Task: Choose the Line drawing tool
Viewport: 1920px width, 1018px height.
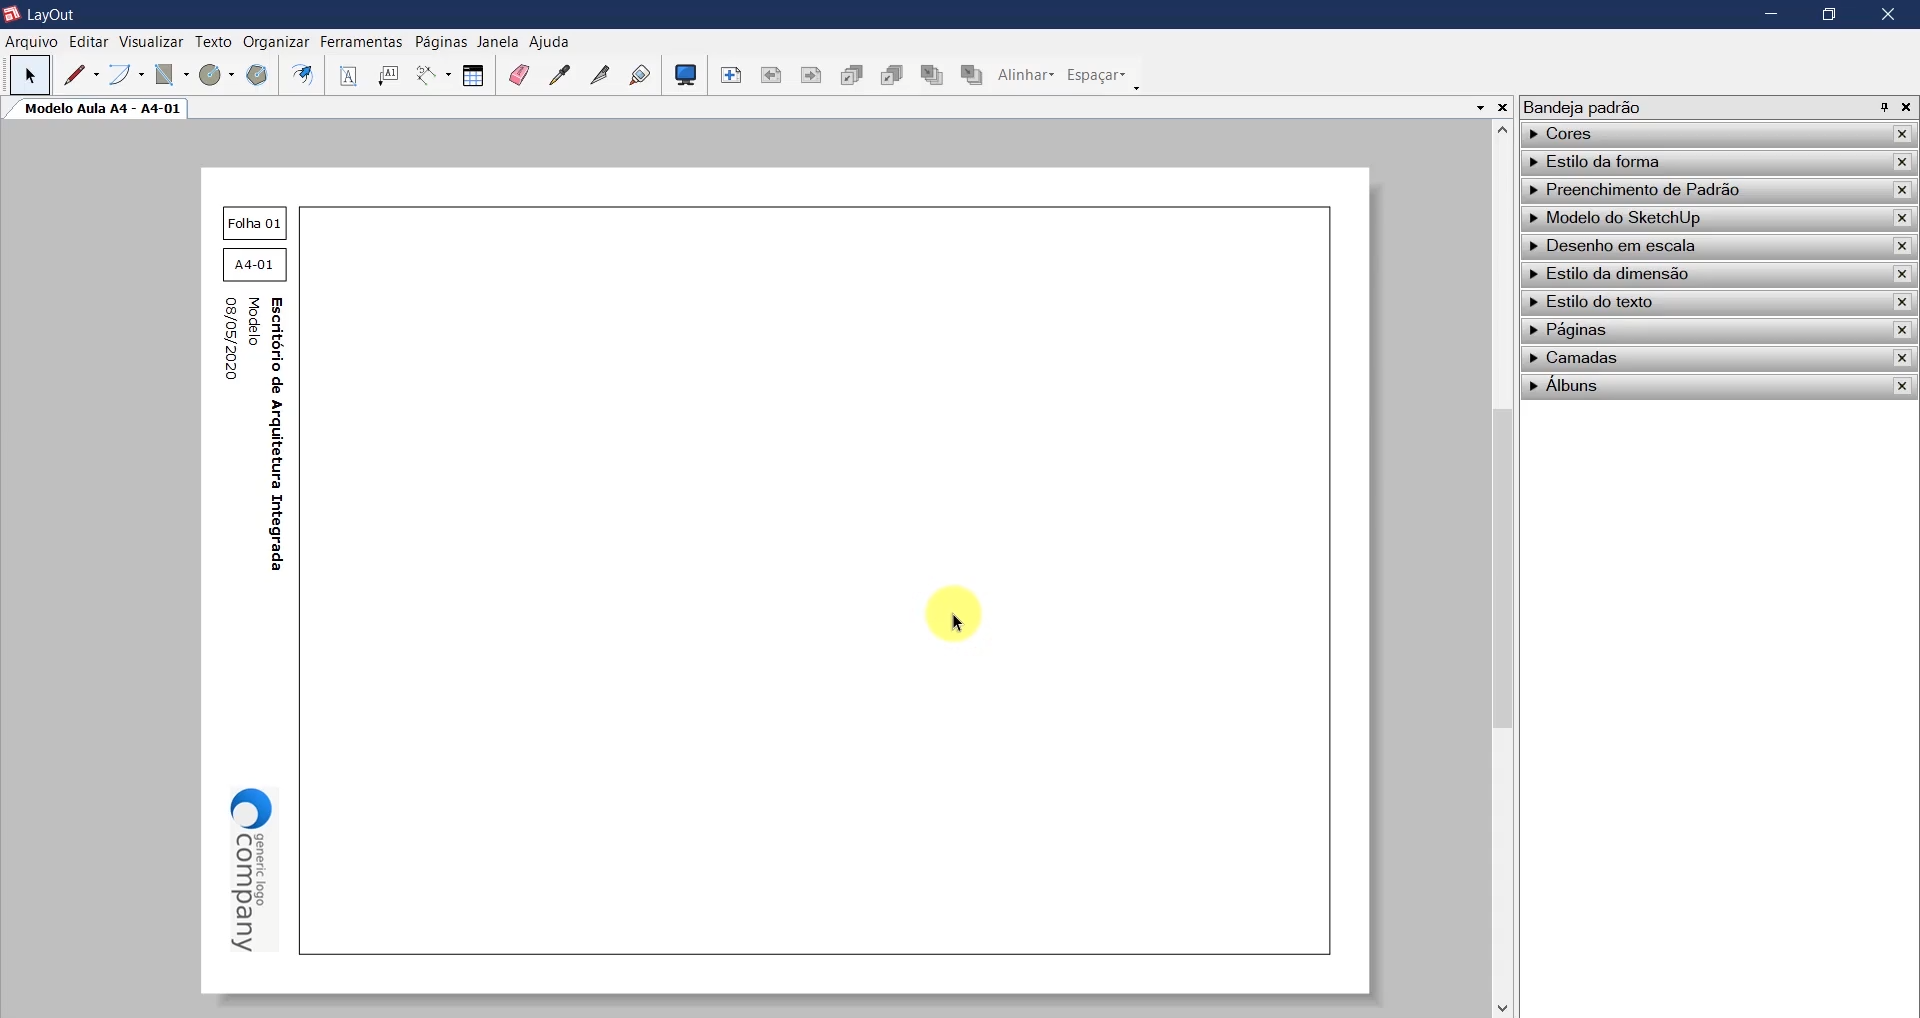Action: point(76,76)
